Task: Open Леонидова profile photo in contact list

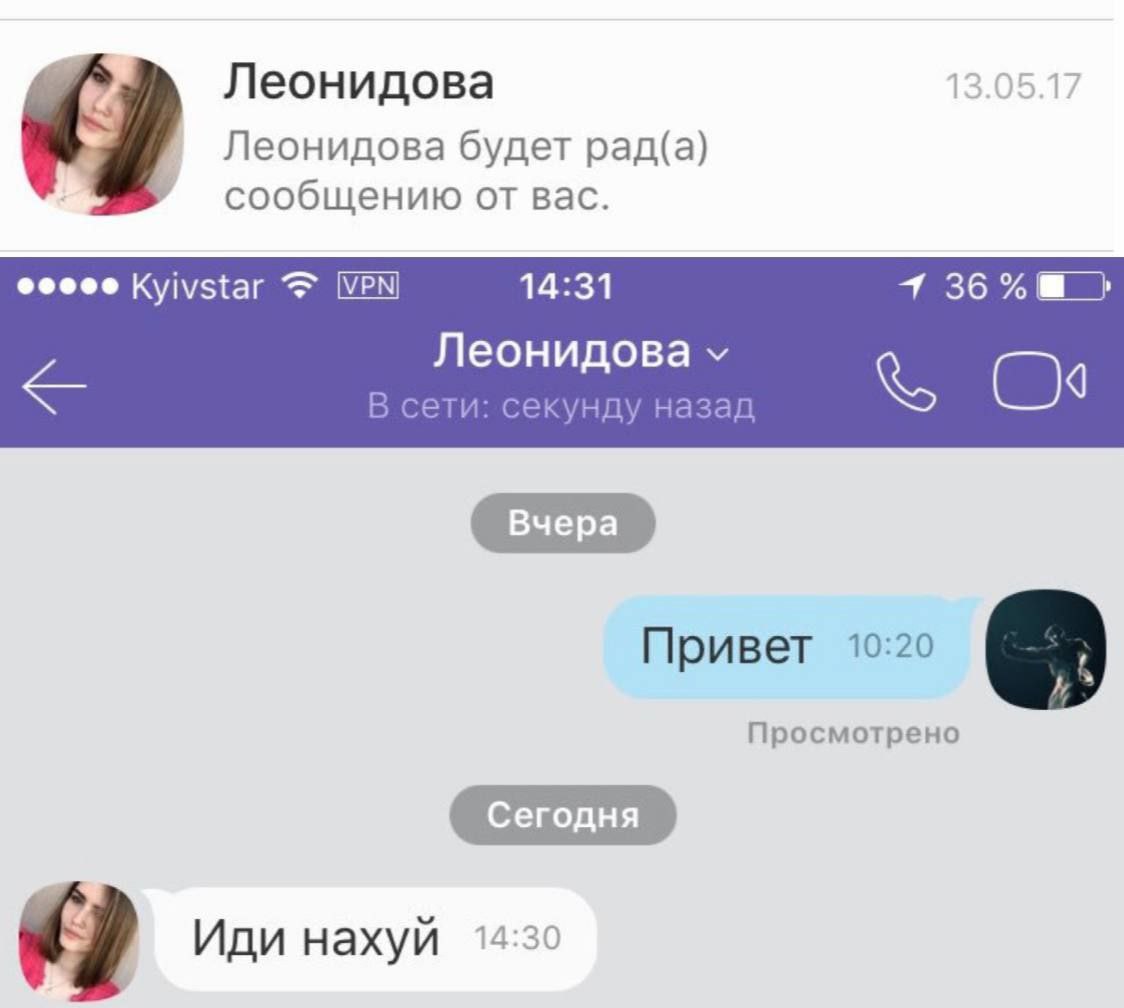Action: pos(103,134)
